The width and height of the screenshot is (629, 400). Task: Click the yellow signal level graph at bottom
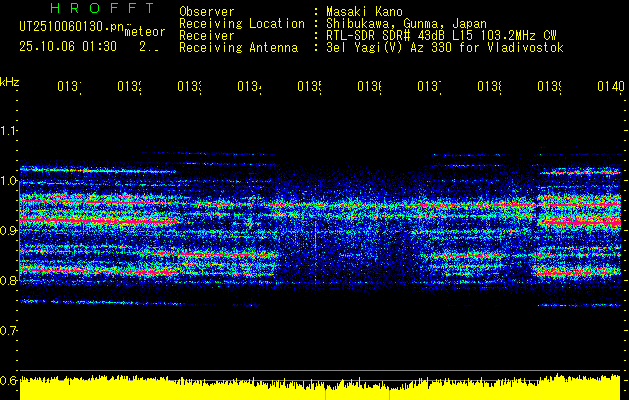[x=320, y=388]
